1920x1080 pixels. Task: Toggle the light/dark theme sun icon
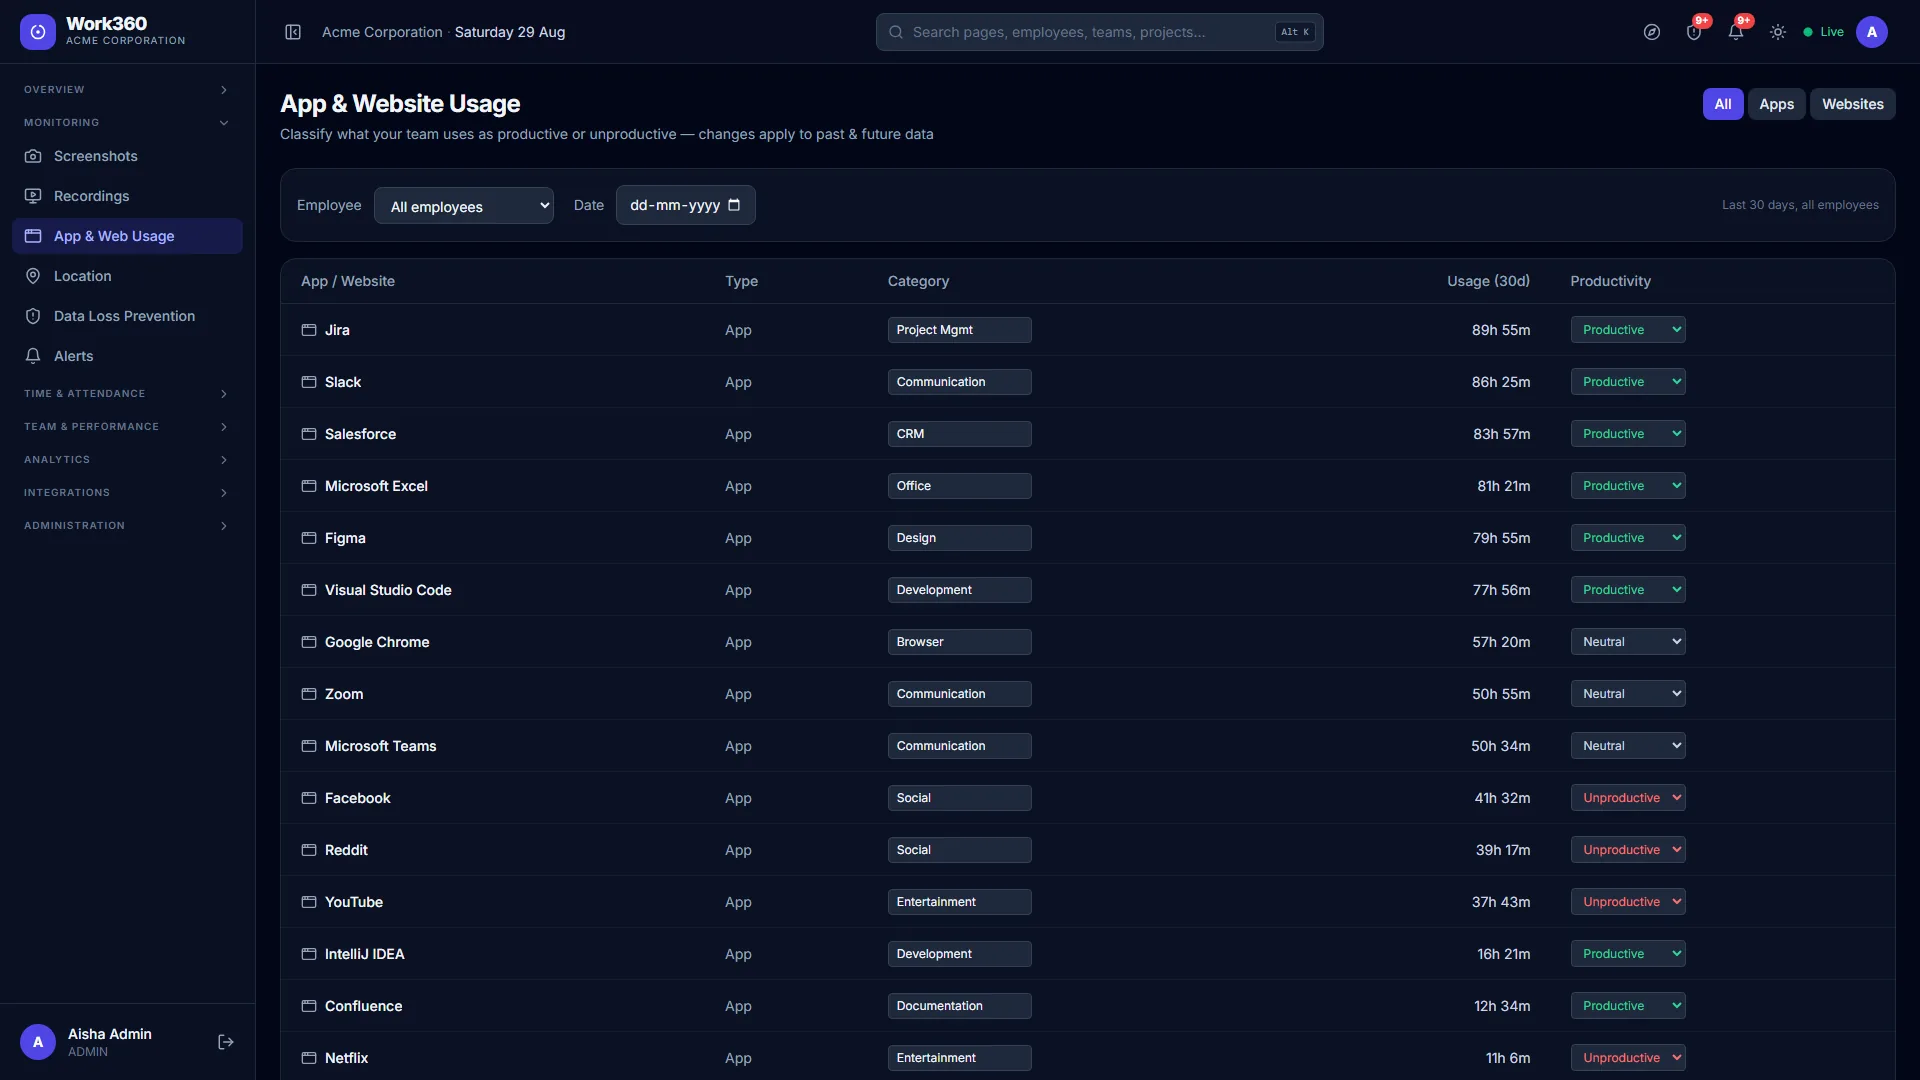pos(1778,32)
